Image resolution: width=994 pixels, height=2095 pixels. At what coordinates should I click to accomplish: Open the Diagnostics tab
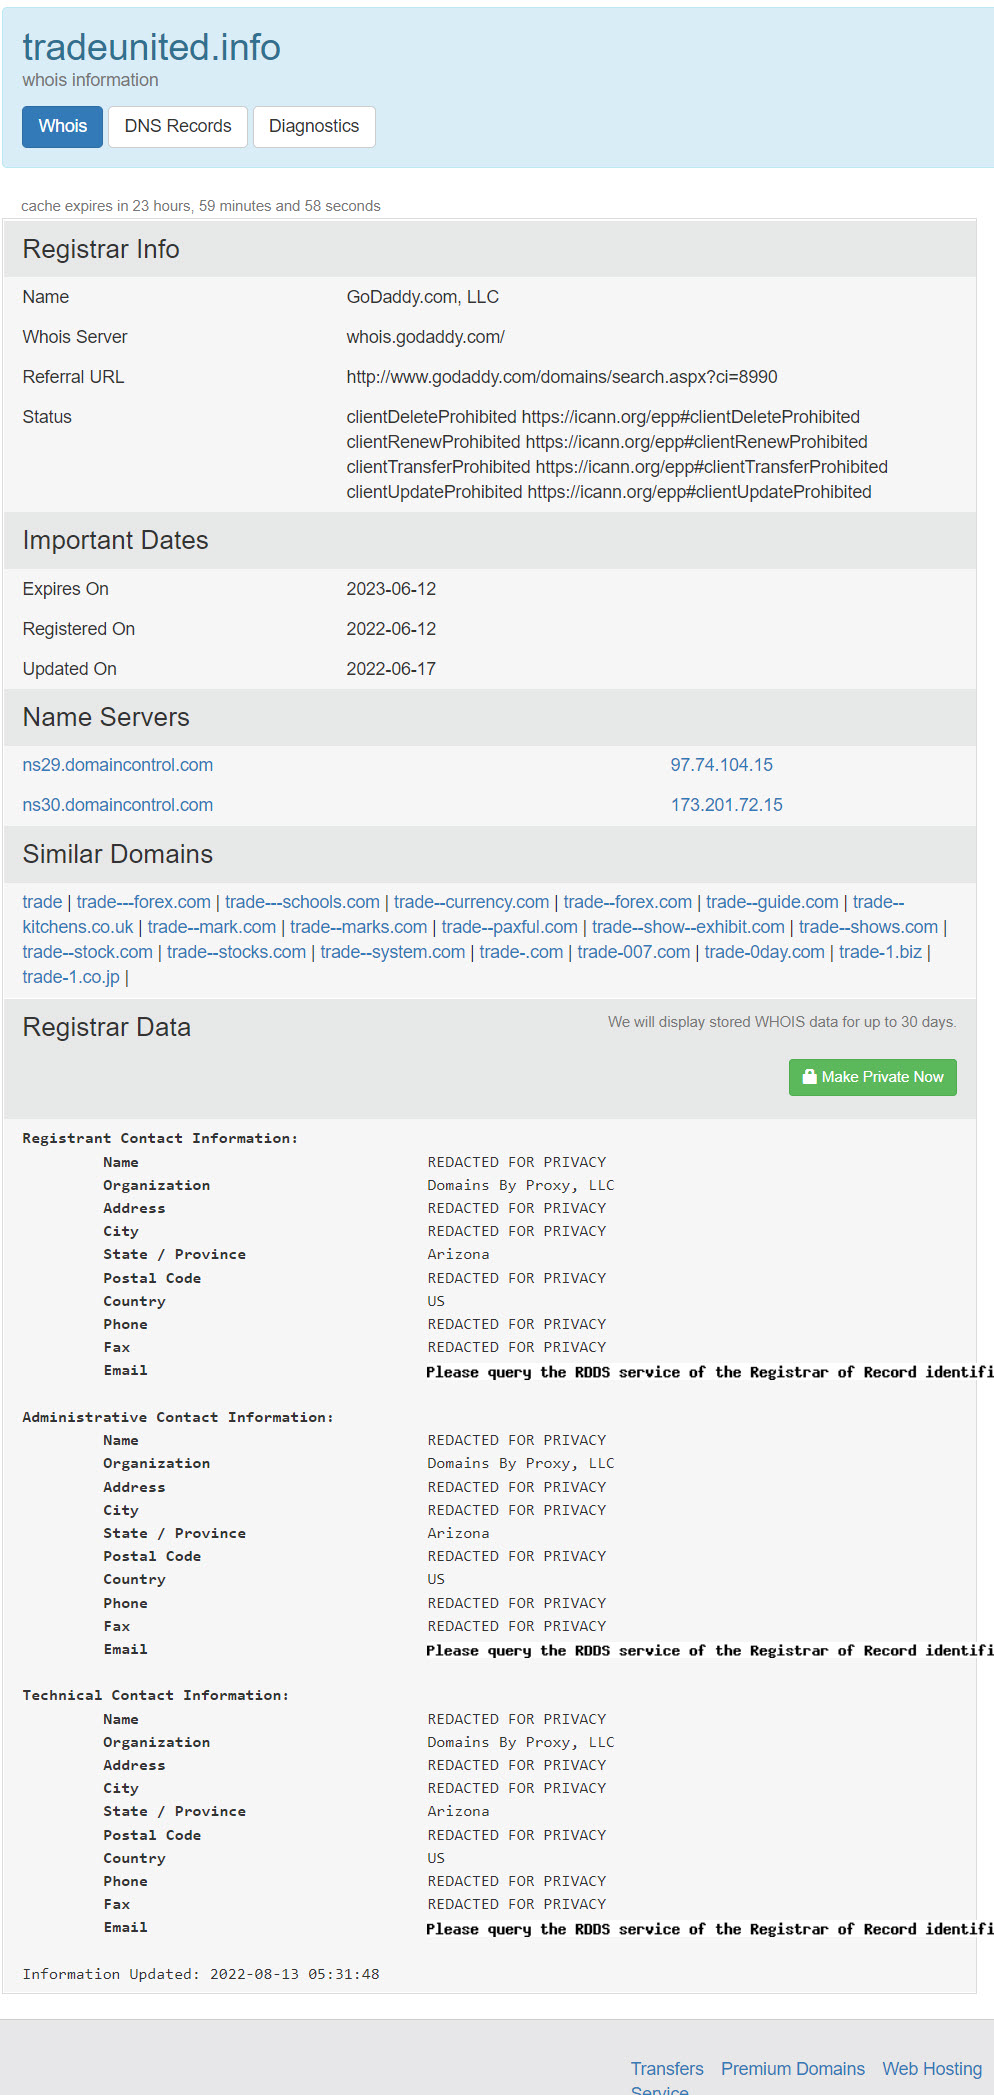point(314,127)
